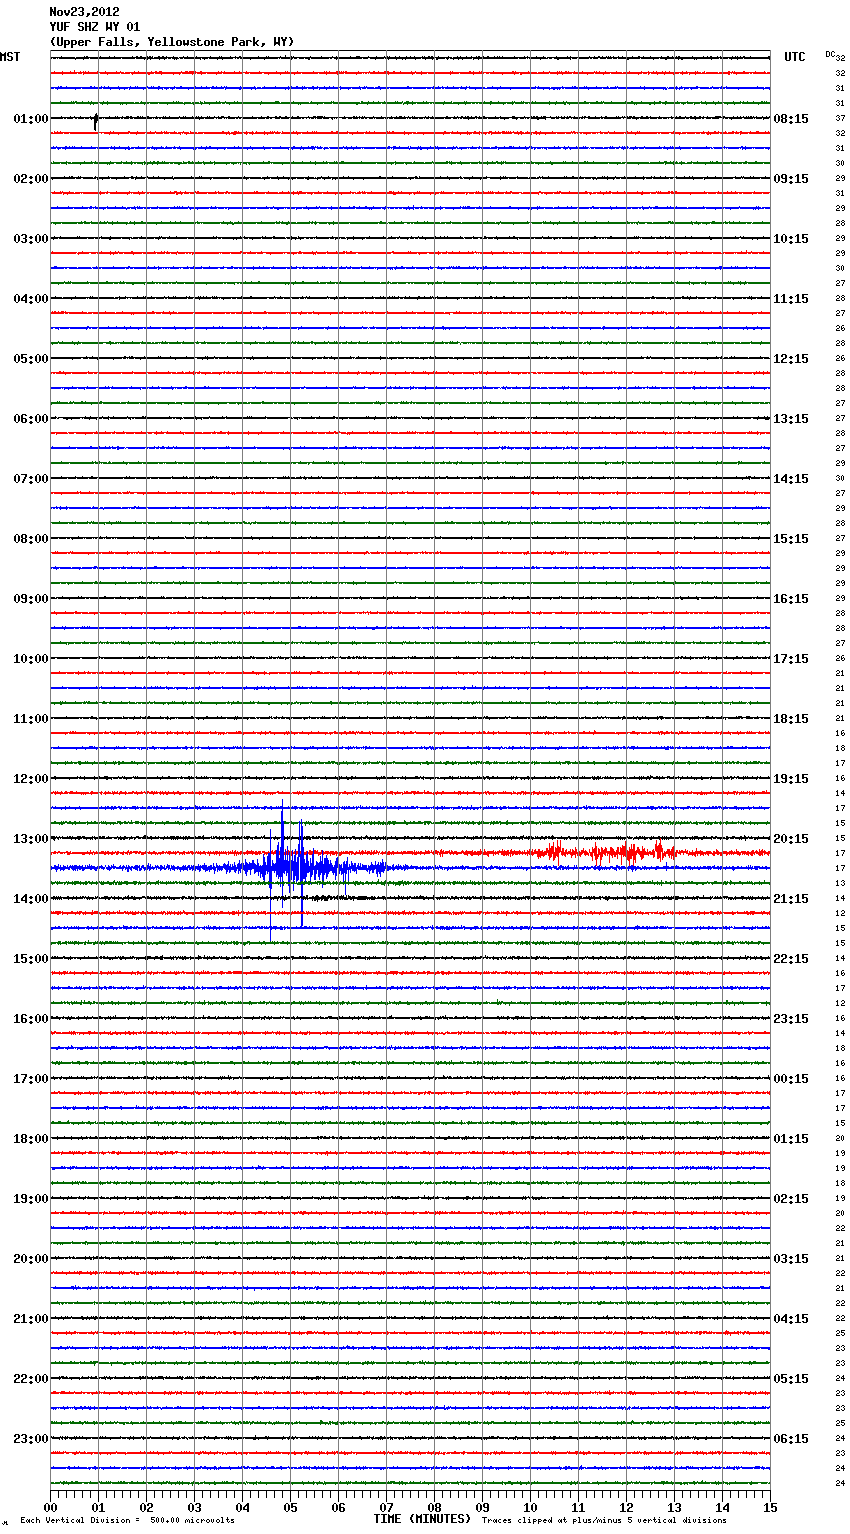Click minute tick label 13 on x-axis
The width and height of the screenshot is (850, 1534).
674,1507
